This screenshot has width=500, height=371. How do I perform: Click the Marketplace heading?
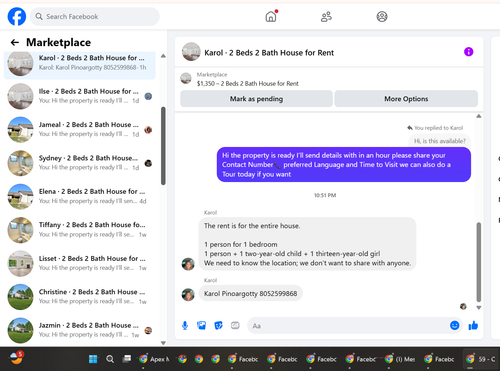(x=58, y=42)
